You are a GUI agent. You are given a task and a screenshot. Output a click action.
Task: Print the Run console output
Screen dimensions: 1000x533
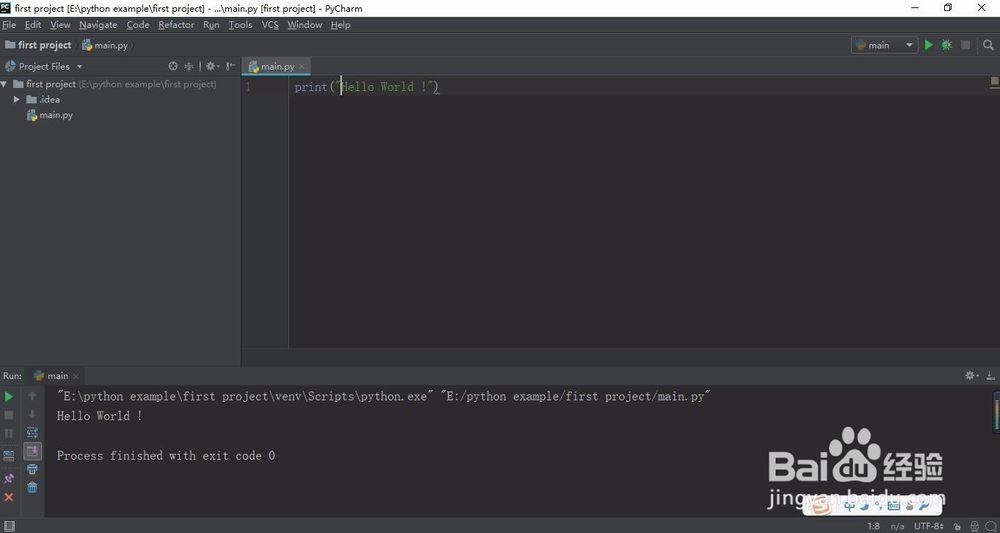[32, 469]
